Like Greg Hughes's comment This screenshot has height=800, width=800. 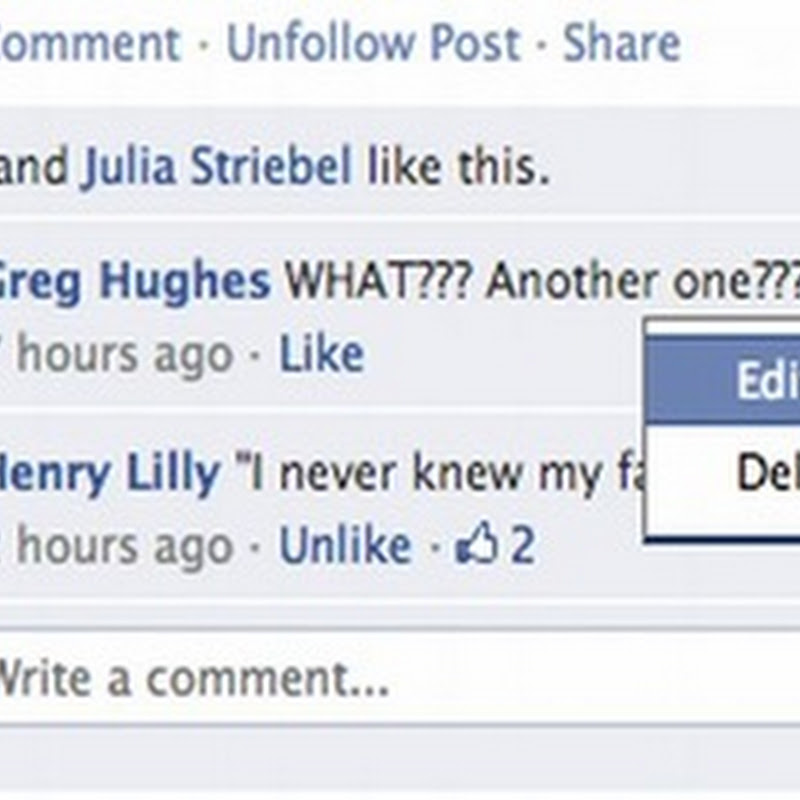point(321,353)
